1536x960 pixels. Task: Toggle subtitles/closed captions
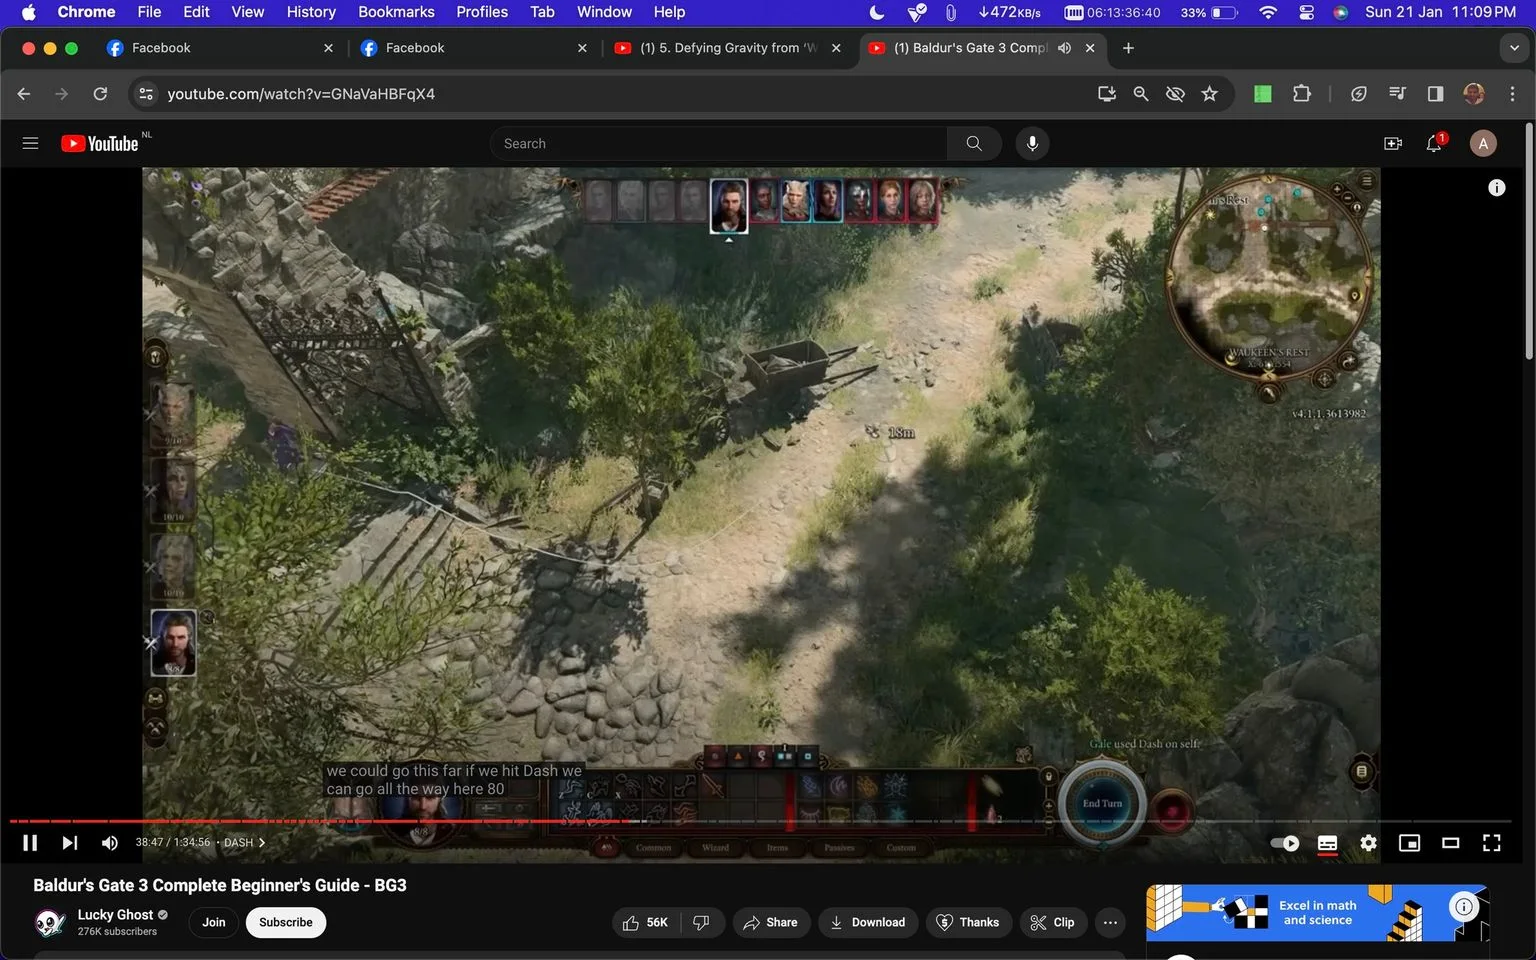pos(1327,843)
